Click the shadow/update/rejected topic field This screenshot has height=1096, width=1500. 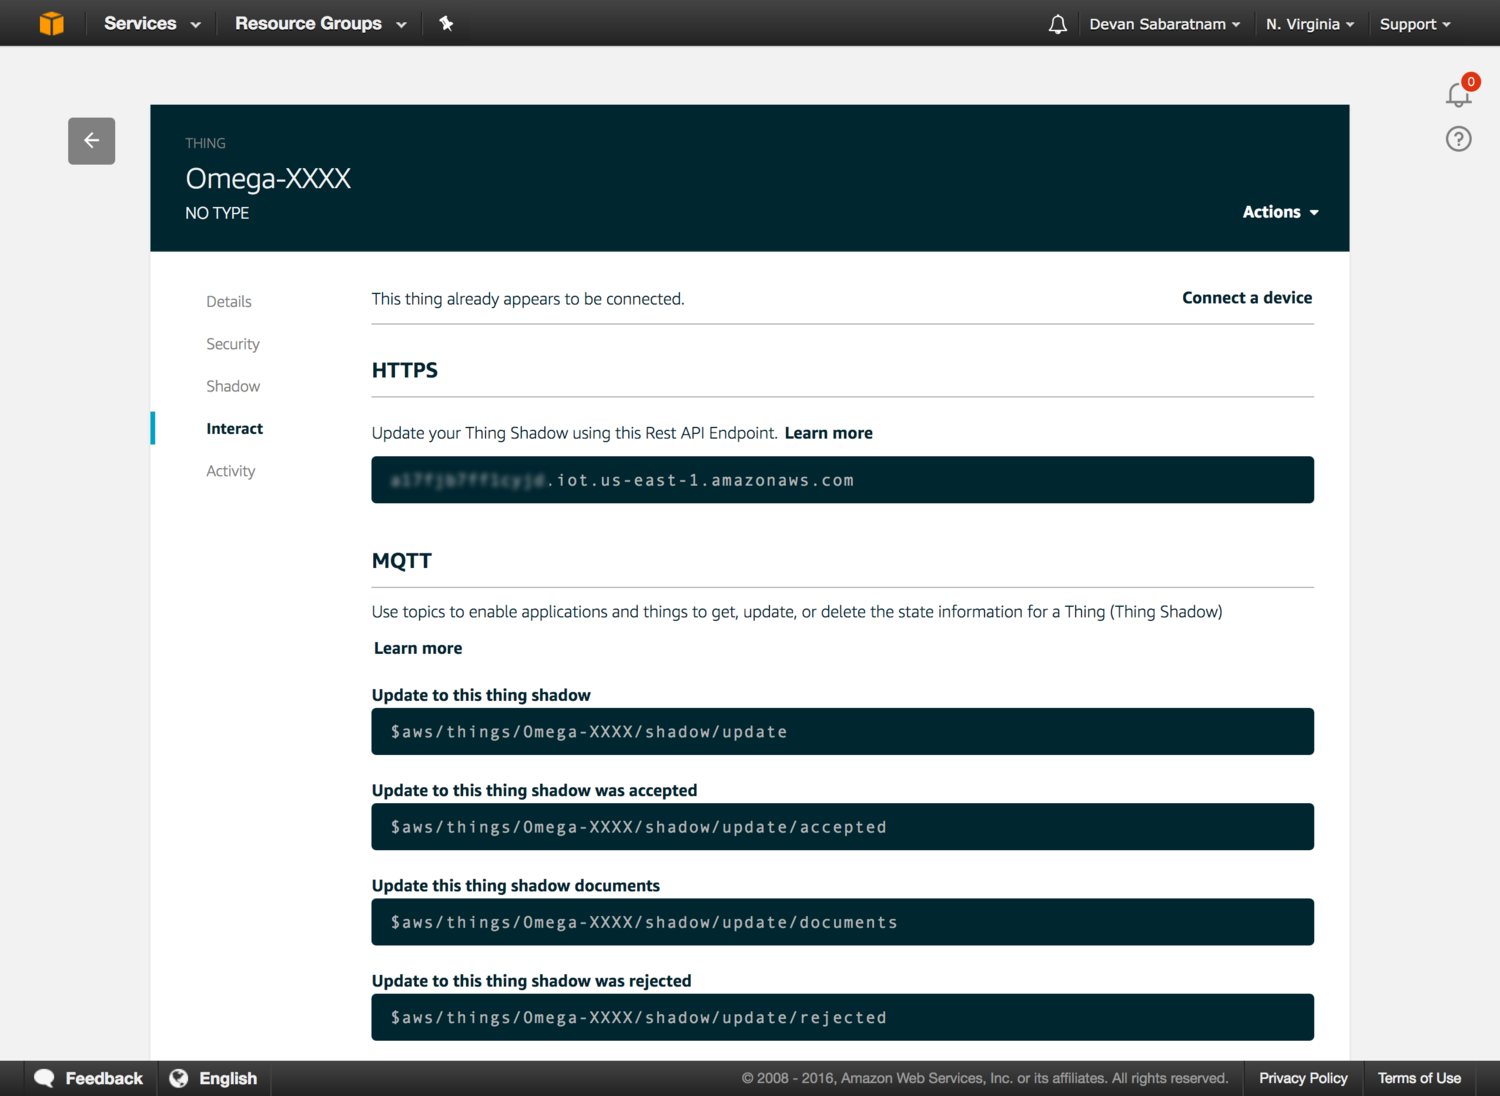(x=843, y=1017)
